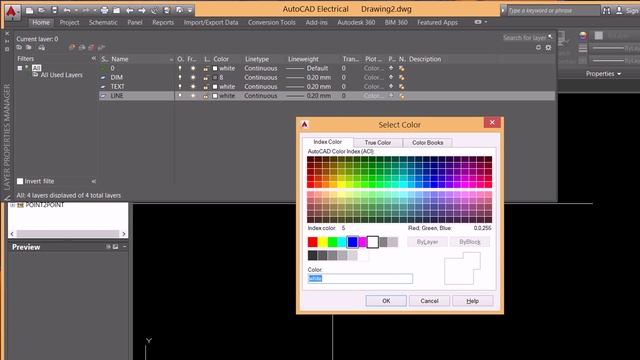Screen dimensions: 640x360
Task: Click the search magnifier in Search for layer
Action: (x=550, y=37)
